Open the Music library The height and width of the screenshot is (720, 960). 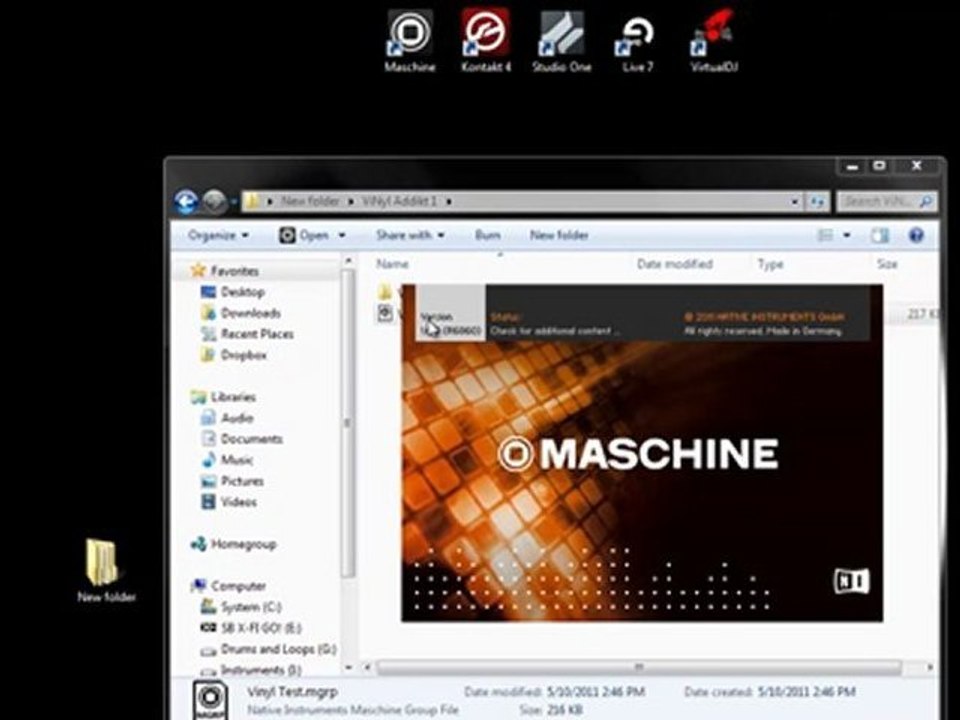click(x=237, y=460)
